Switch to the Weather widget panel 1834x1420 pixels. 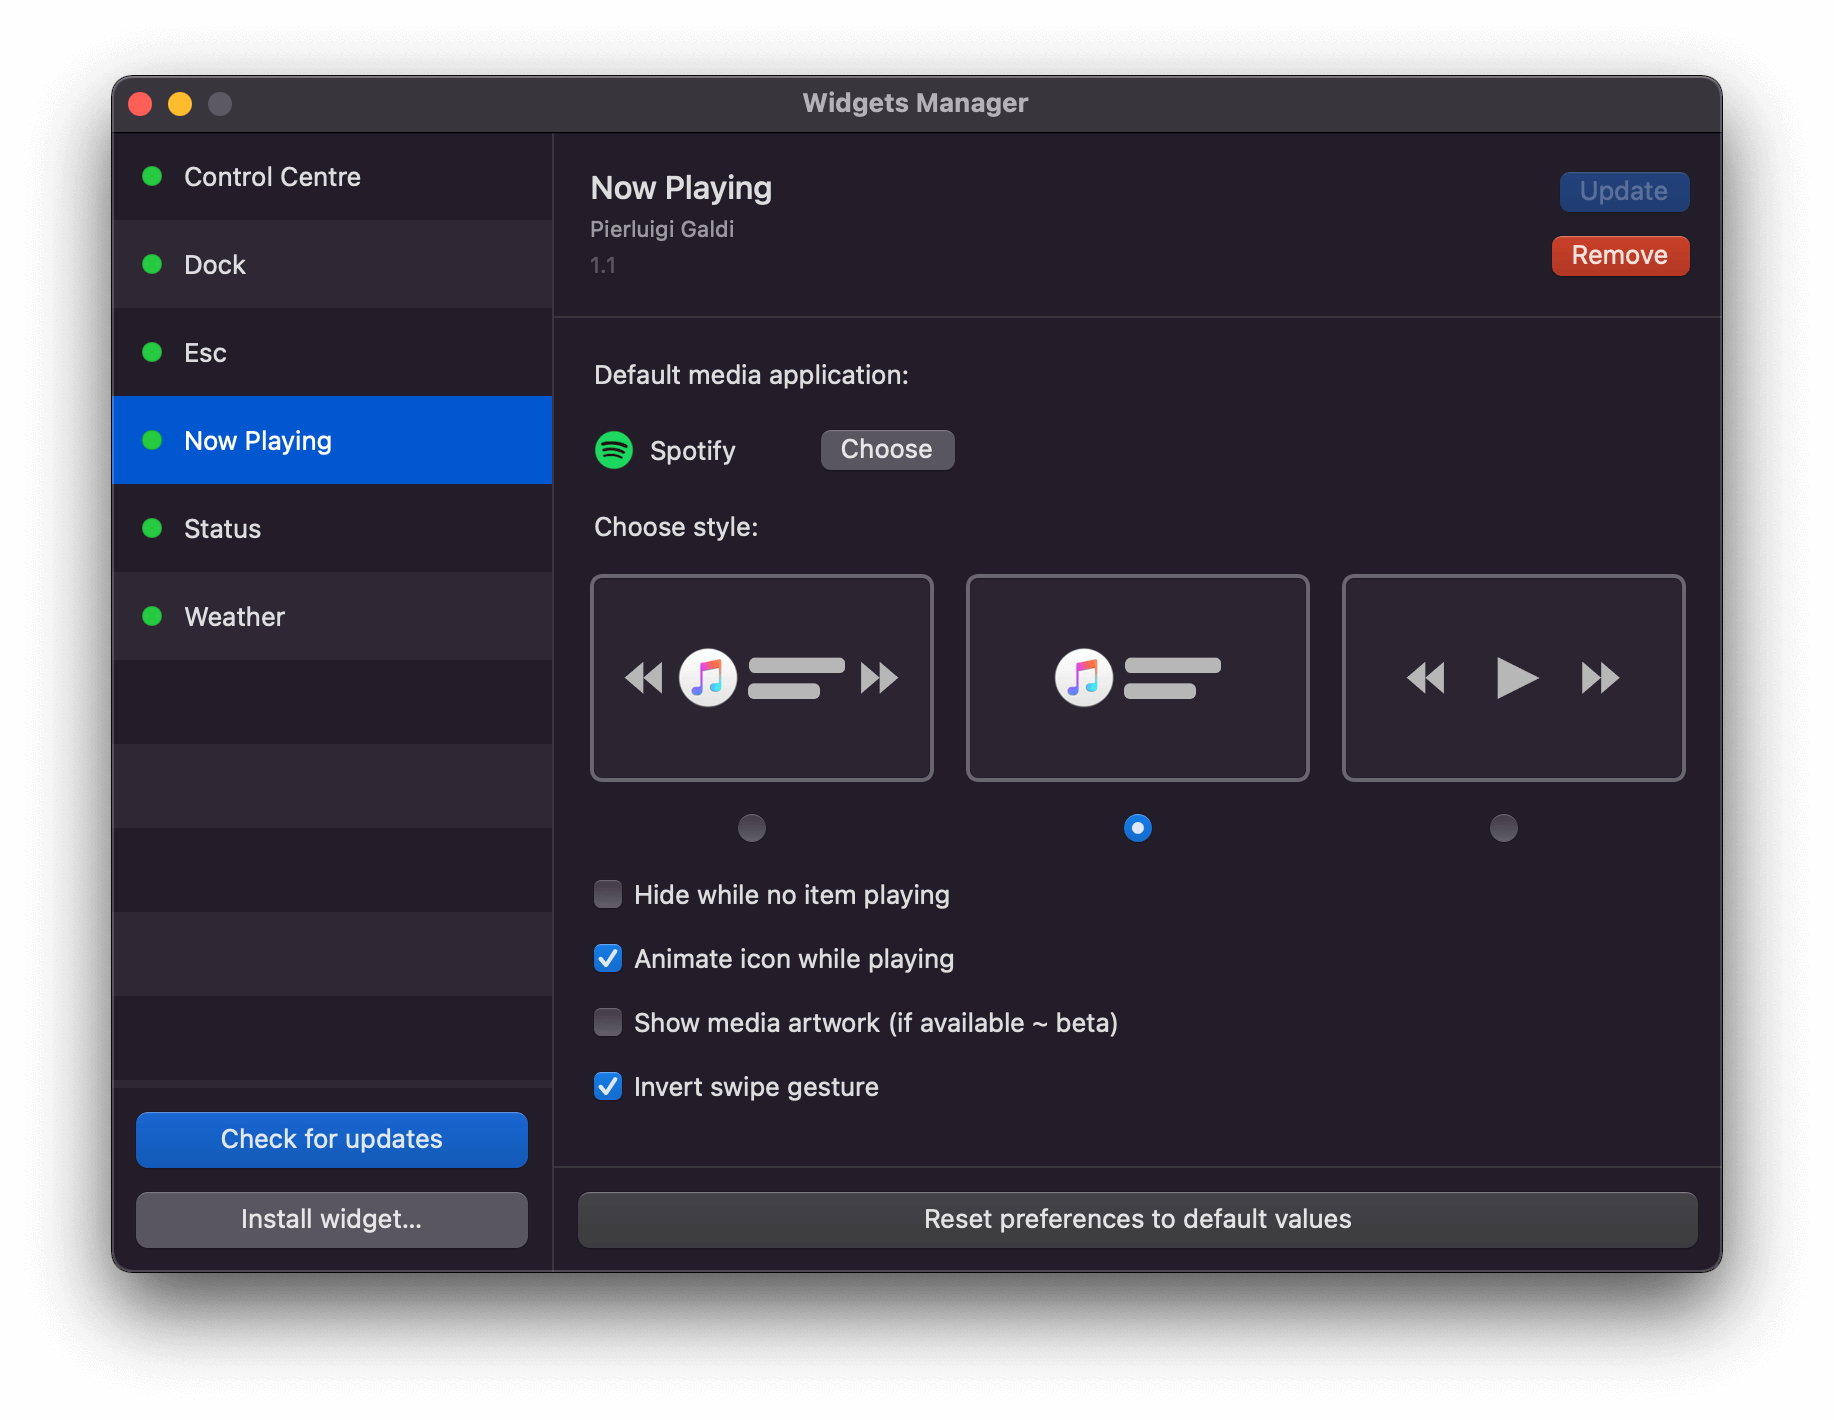(233, 616)
